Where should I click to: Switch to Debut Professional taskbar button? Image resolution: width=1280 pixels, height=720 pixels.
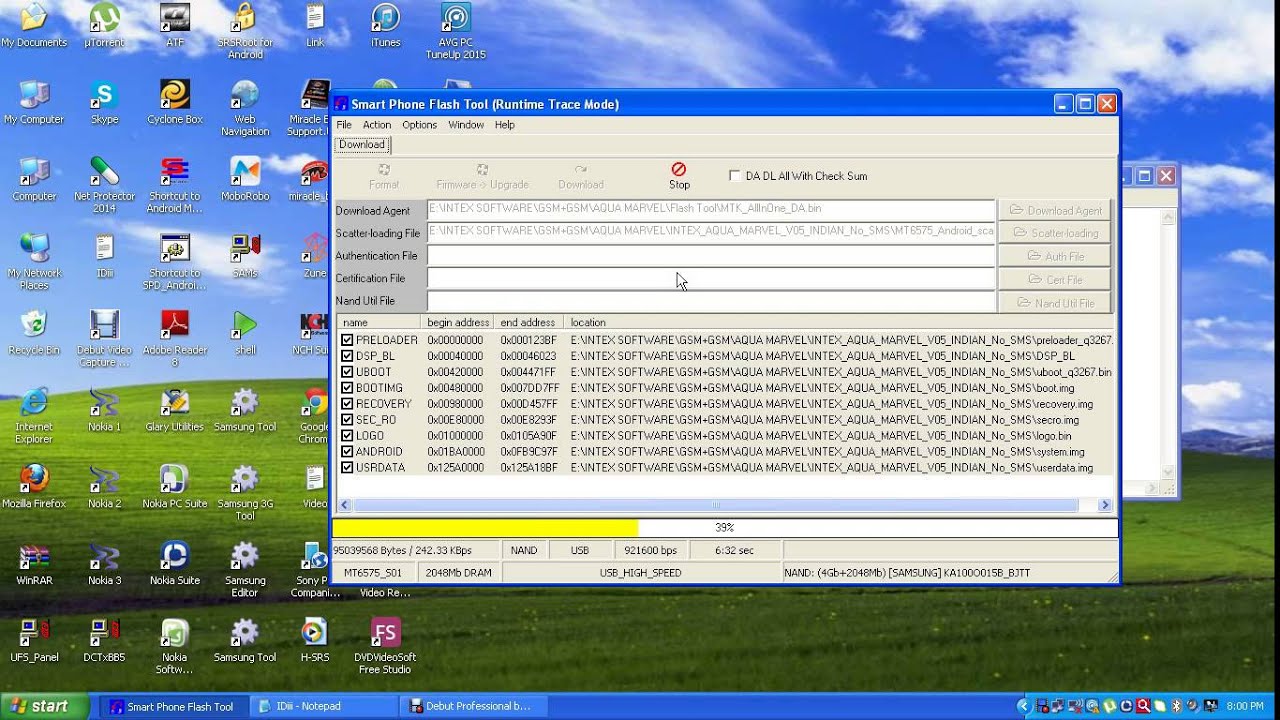click(x=475, y=706)
